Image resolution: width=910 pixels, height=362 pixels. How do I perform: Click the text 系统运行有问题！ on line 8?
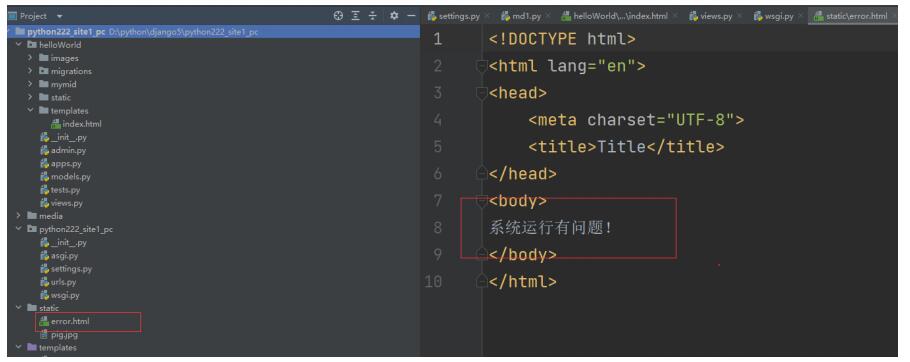coord(551,227)
